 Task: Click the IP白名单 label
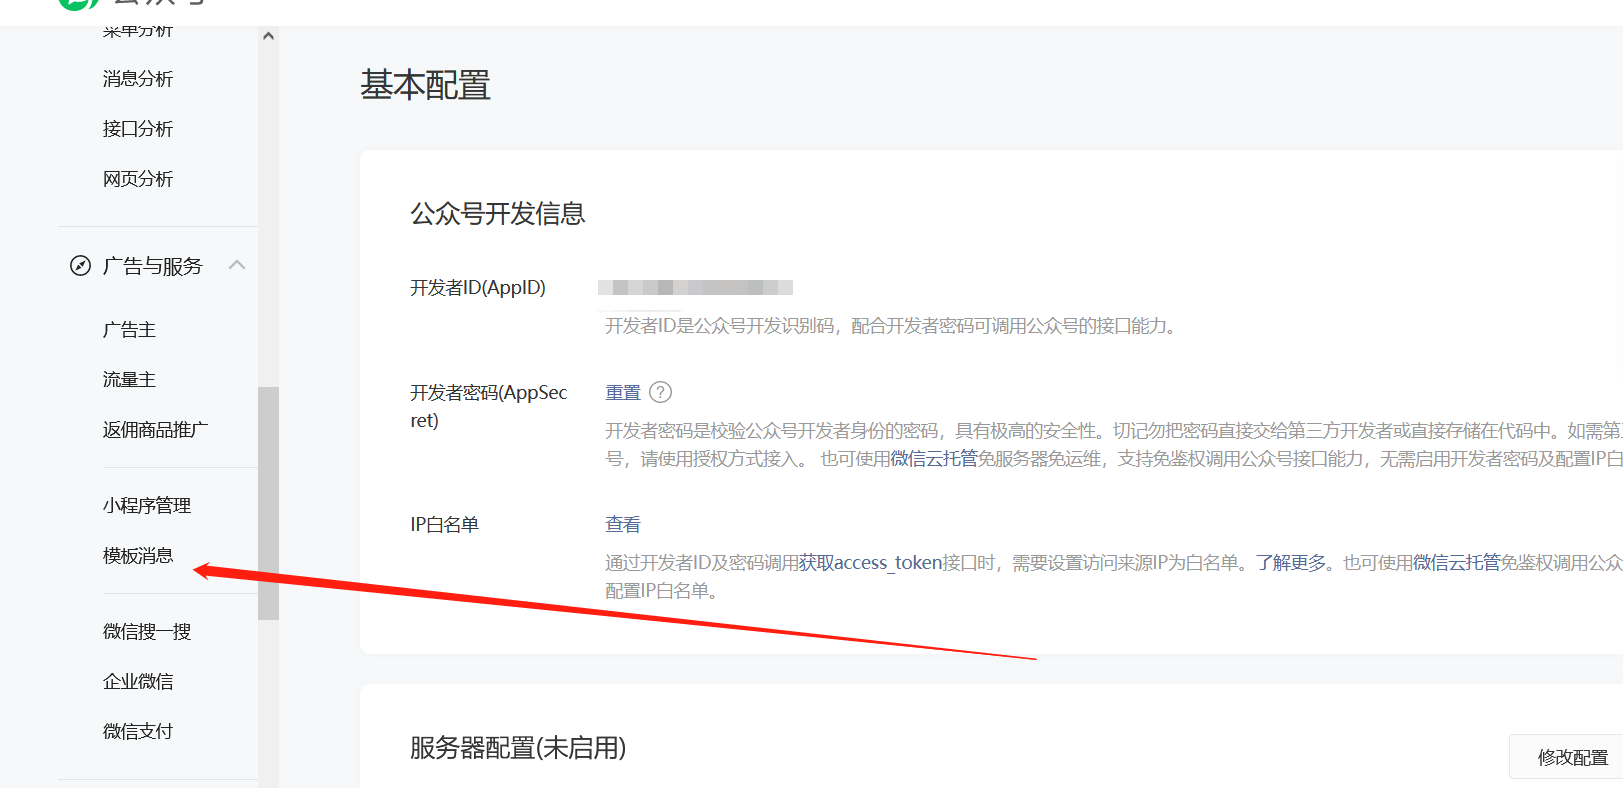click(x=444, y=525)
